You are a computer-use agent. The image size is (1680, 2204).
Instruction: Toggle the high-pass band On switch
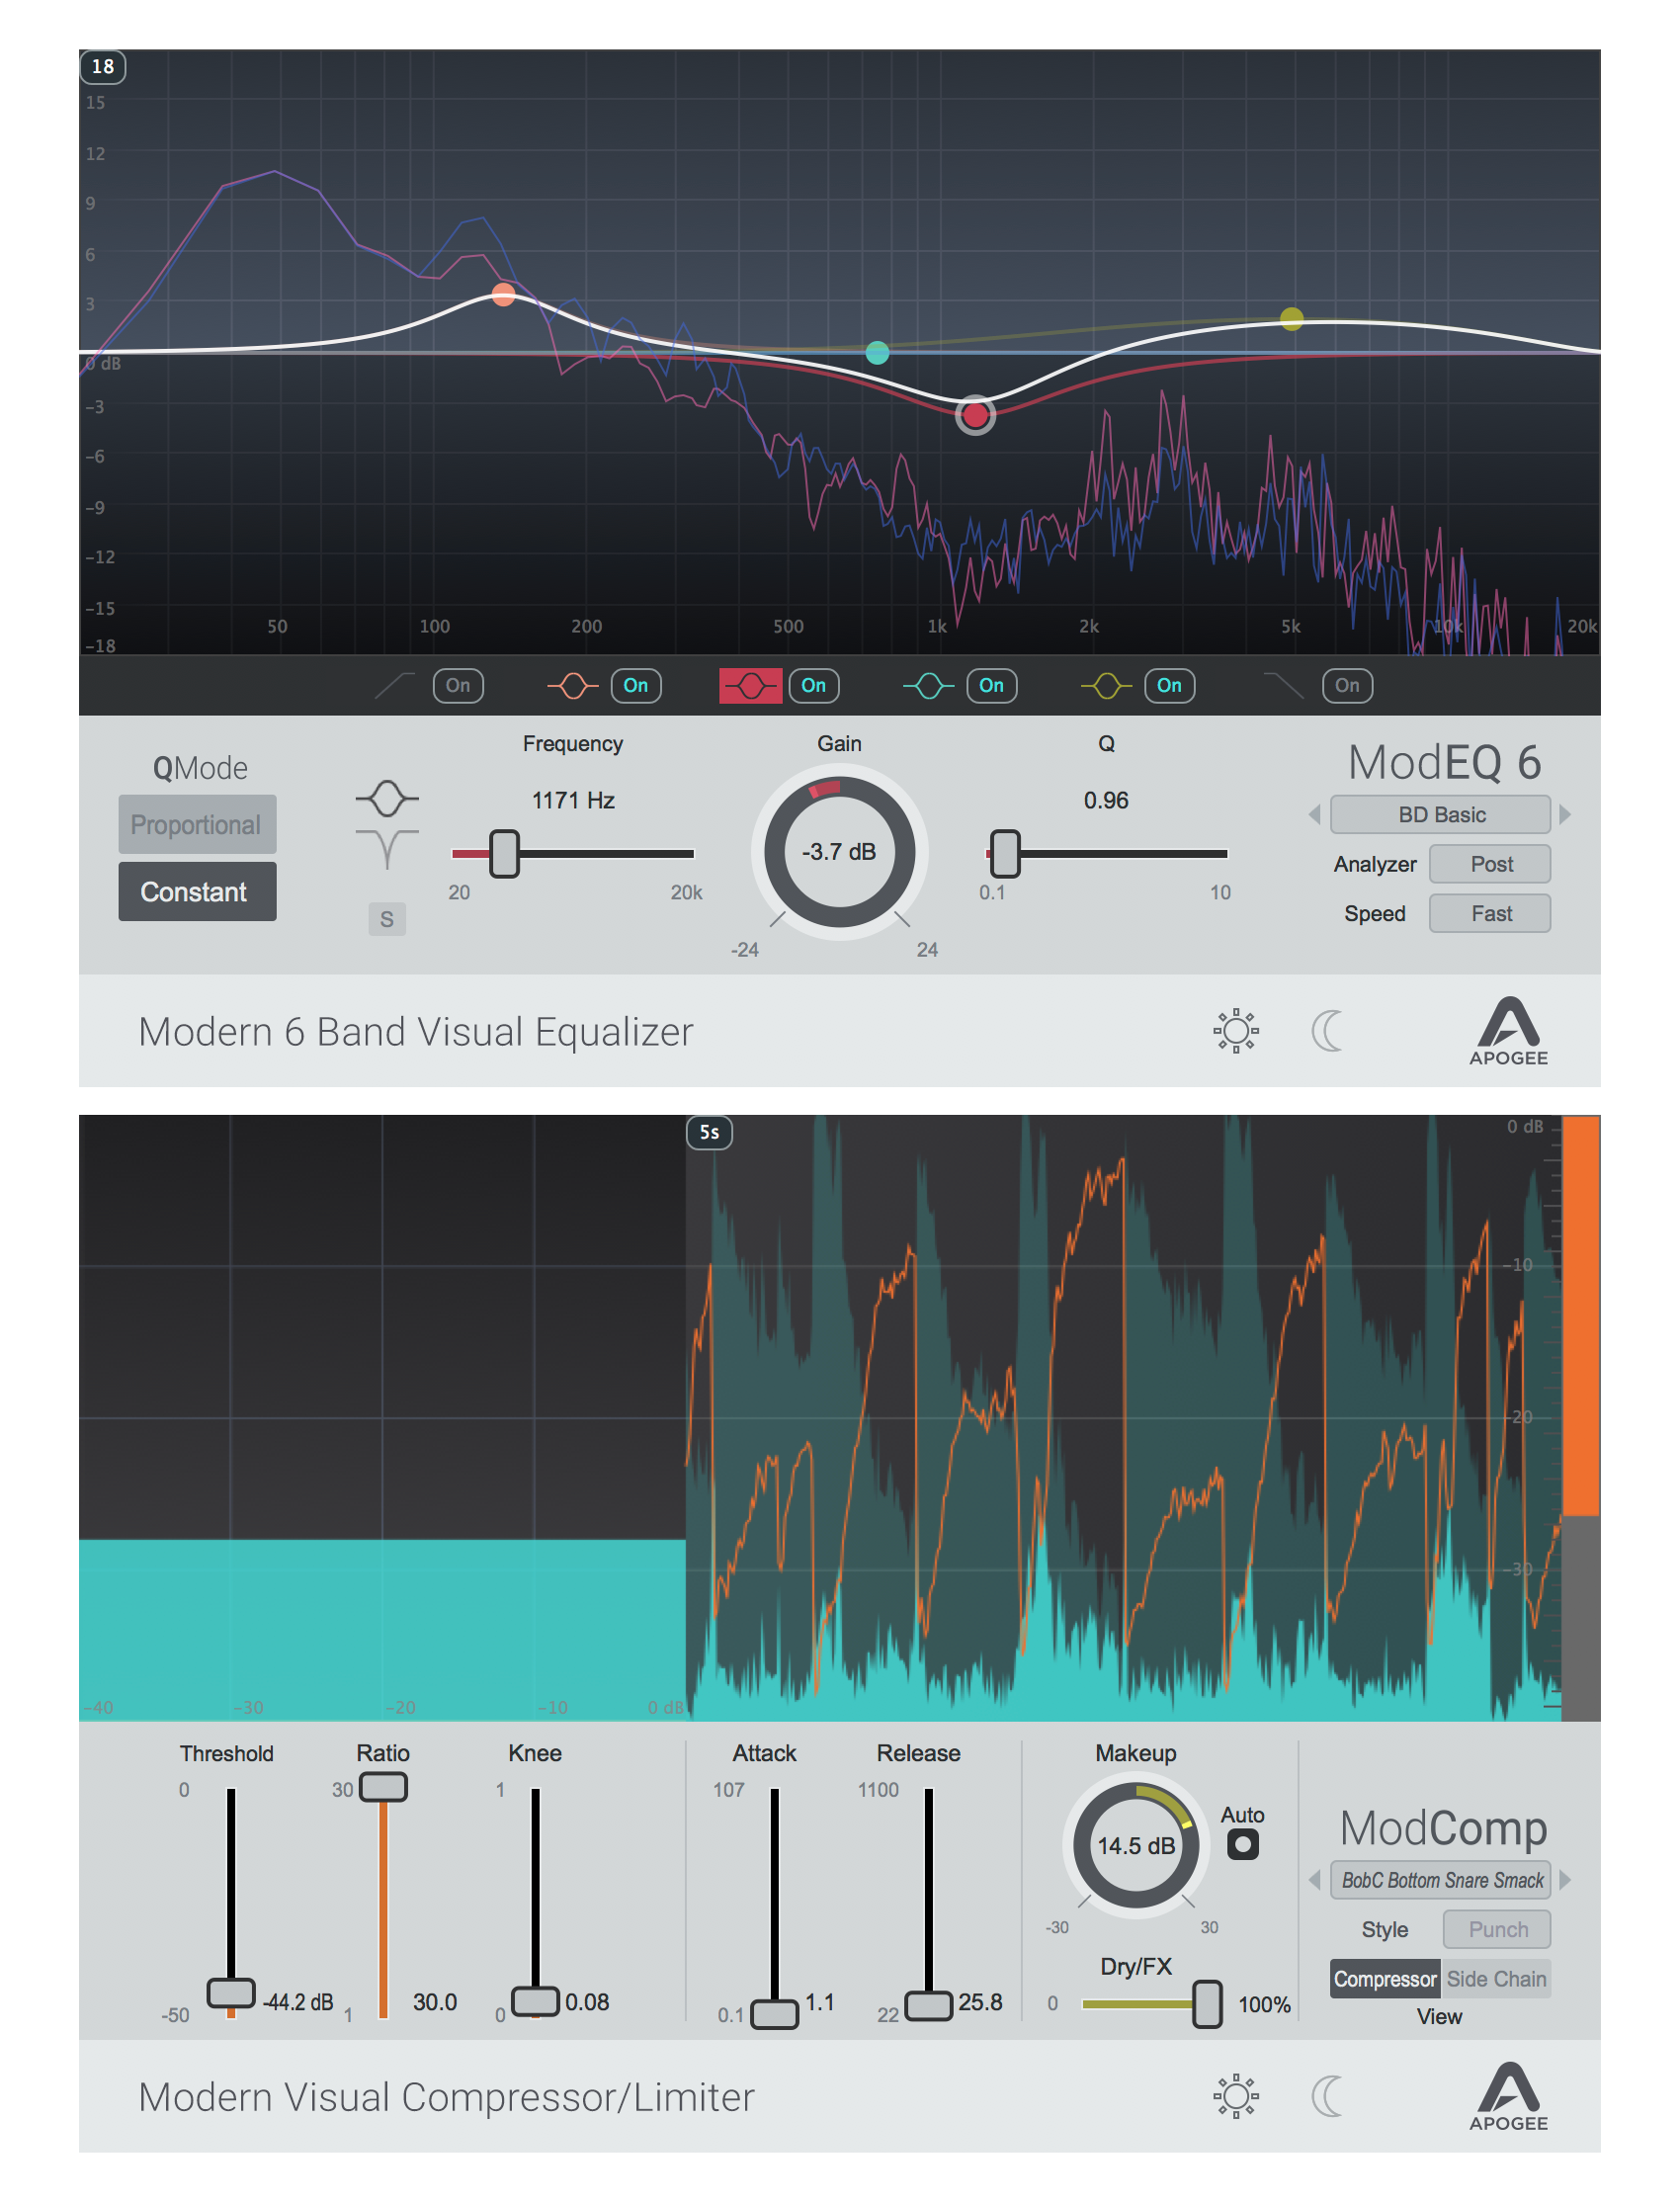point(458,686)
